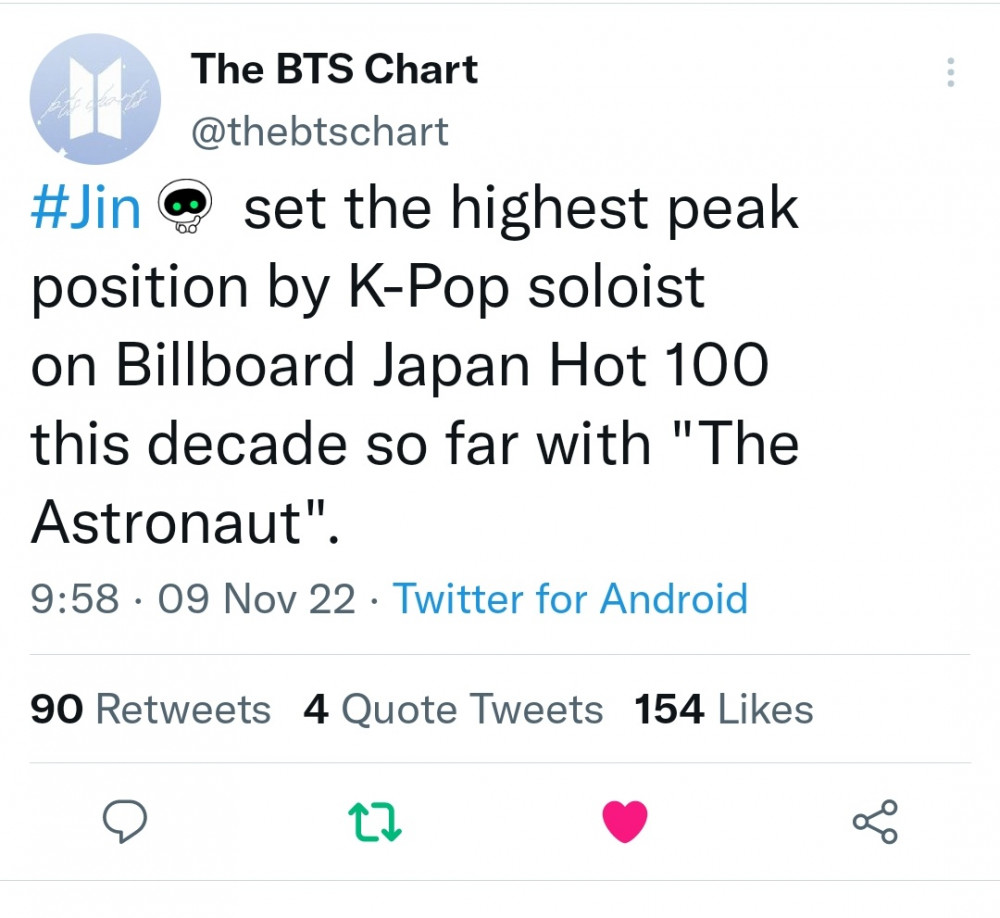
Task: Open the reply speech bubble icon
Action: point(125,821)
